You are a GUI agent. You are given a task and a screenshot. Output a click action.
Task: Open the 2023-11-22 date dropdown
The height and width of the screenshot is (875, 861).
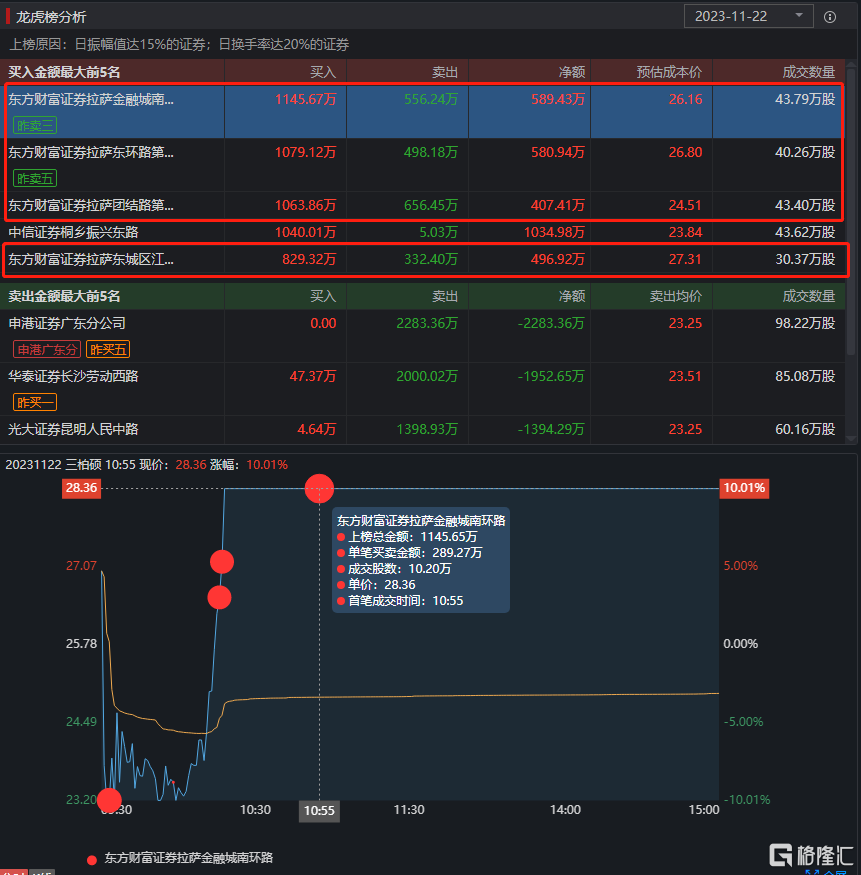coord(748,16)
